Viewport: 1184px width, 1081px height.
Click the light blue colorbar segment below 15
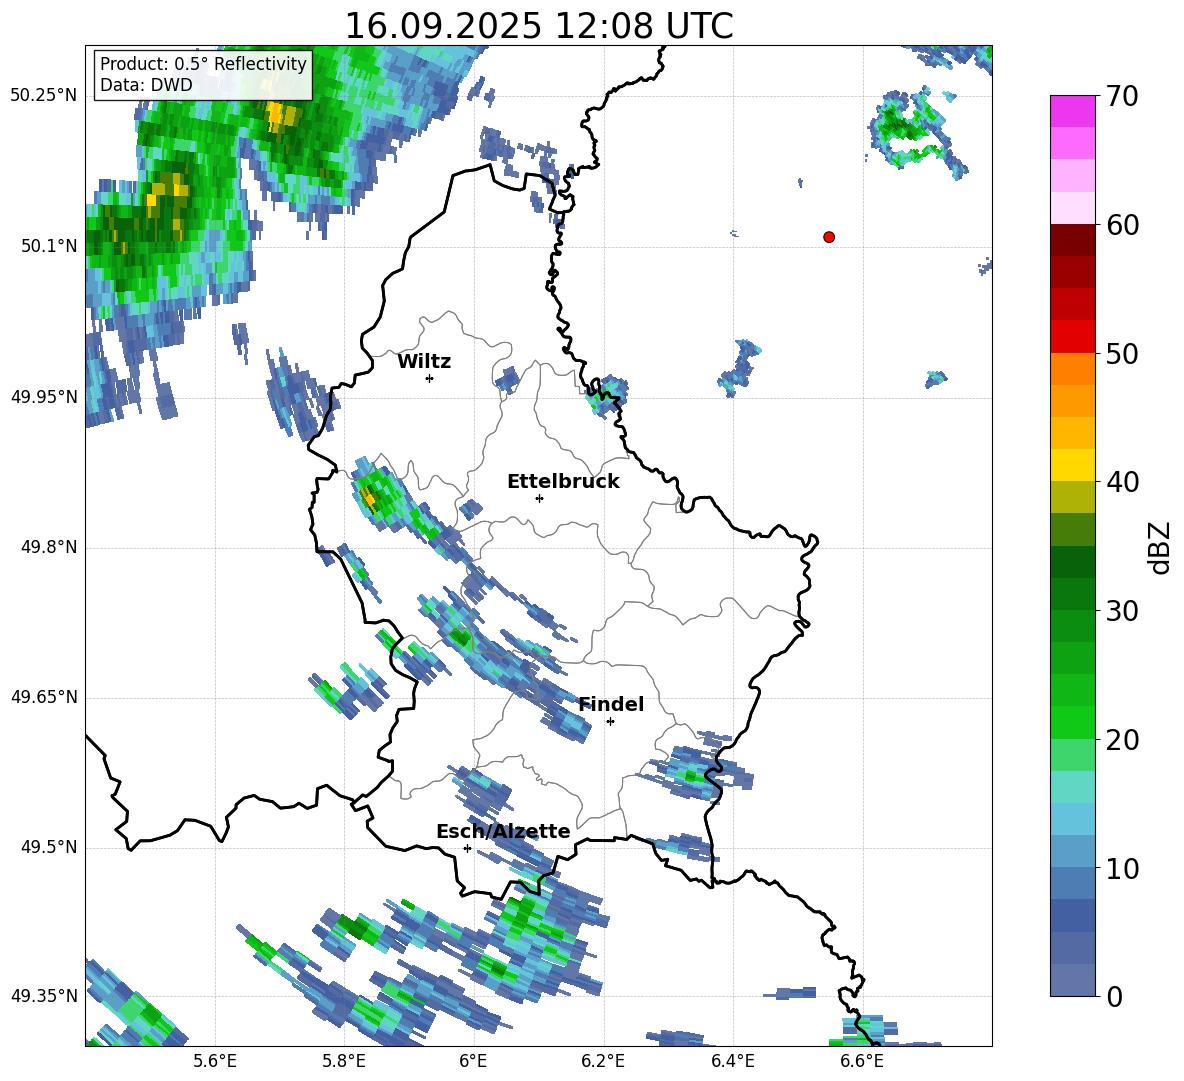tap(1072, 819)
